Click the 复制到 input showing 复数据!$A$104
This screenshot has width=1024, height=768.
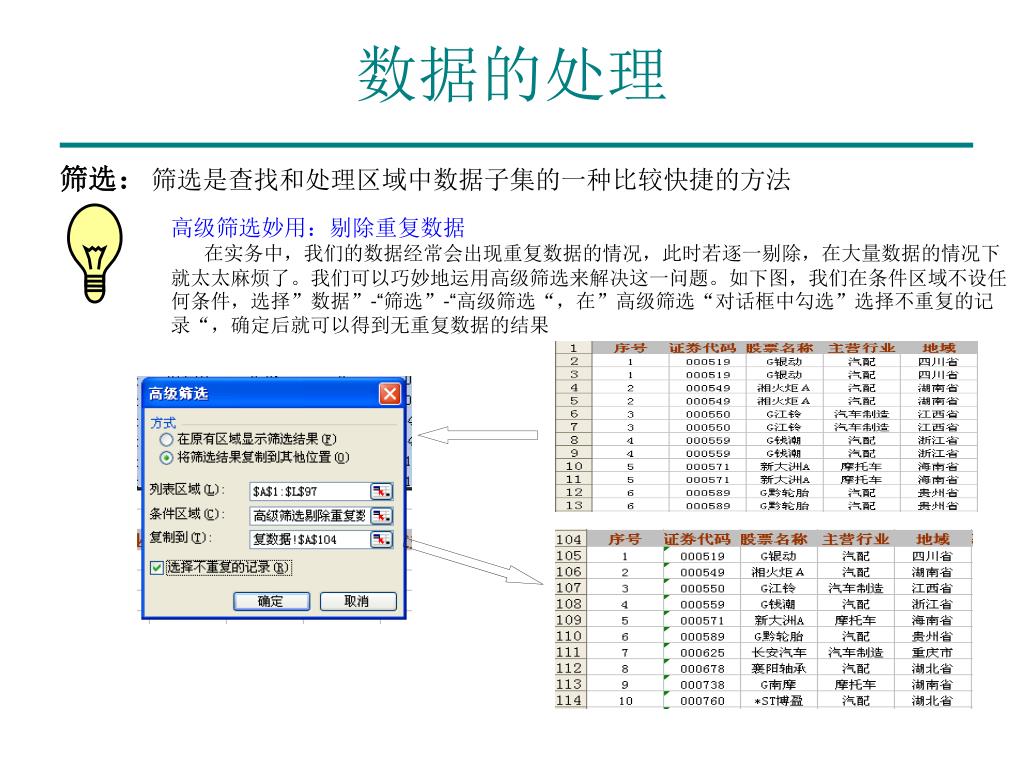click(310, 539)
